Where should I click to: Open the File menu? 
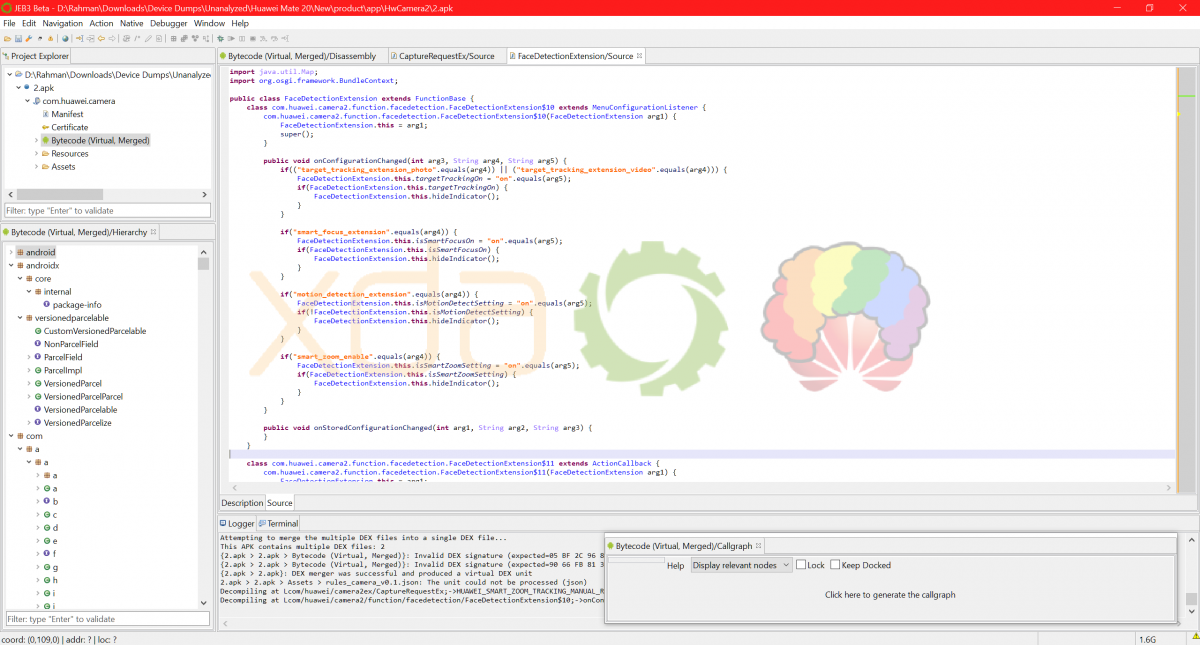[9, 23]
